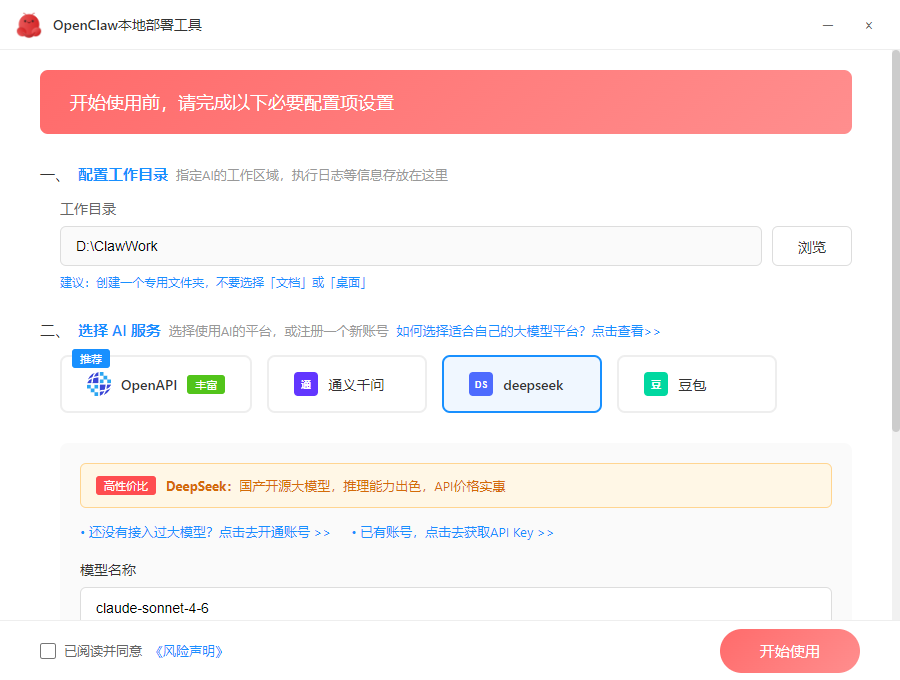The width and height of the screenshot is (900, 680).
Task: Select the OpenAPI service card
Action: [156, 384]
